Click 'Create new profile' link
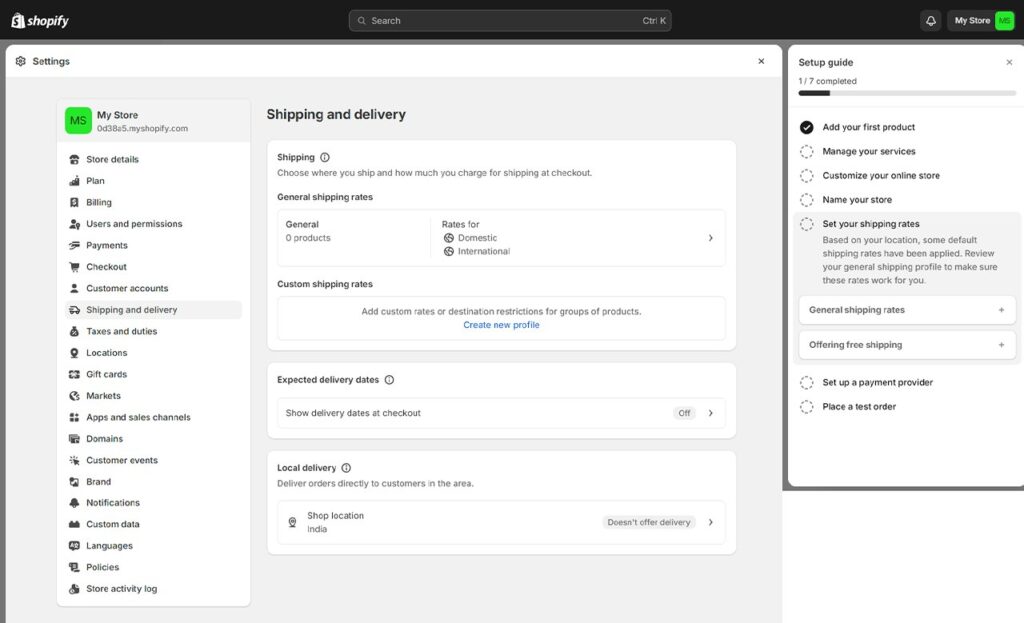This screenshot has height=623, width=1024. point(501,325)
